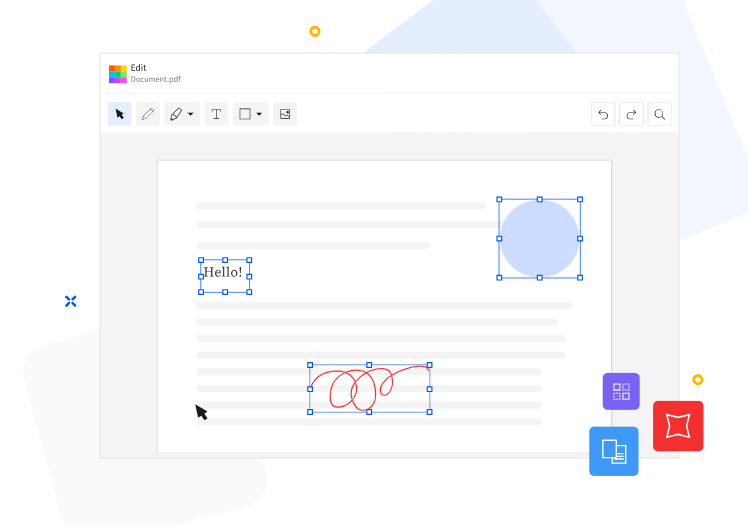Select the pencil drawing tool

pyautogui.click(x=148, y=114)
